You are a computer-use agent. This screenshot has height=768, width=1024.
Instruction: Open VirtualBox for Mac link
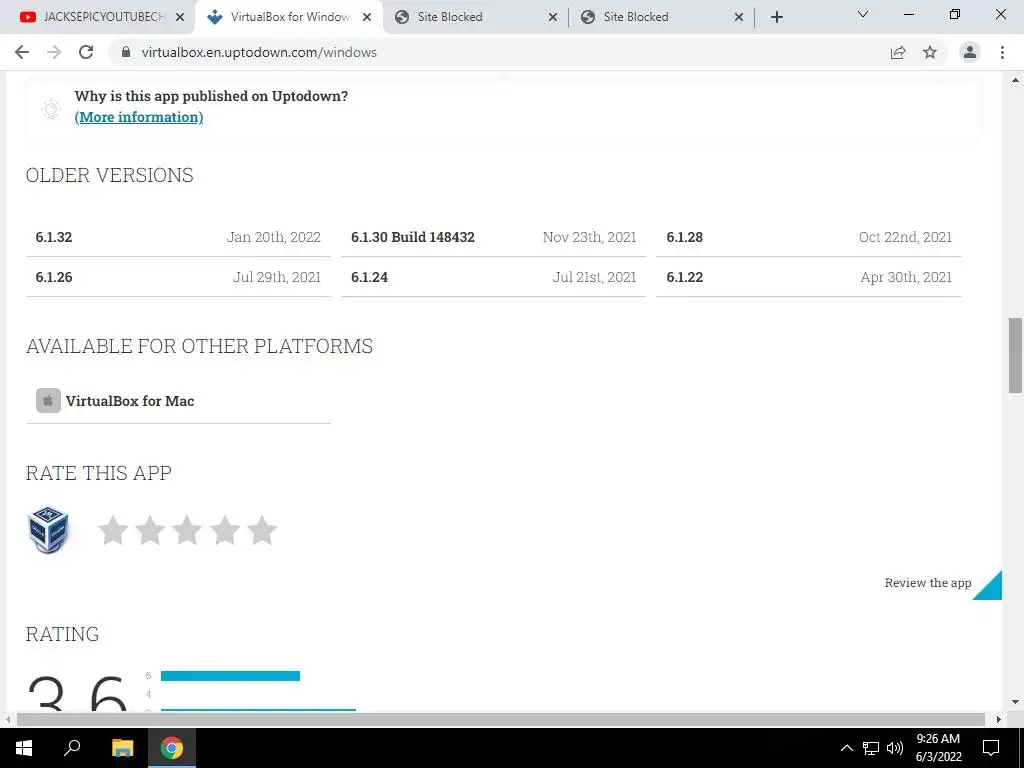click(130, 401)
